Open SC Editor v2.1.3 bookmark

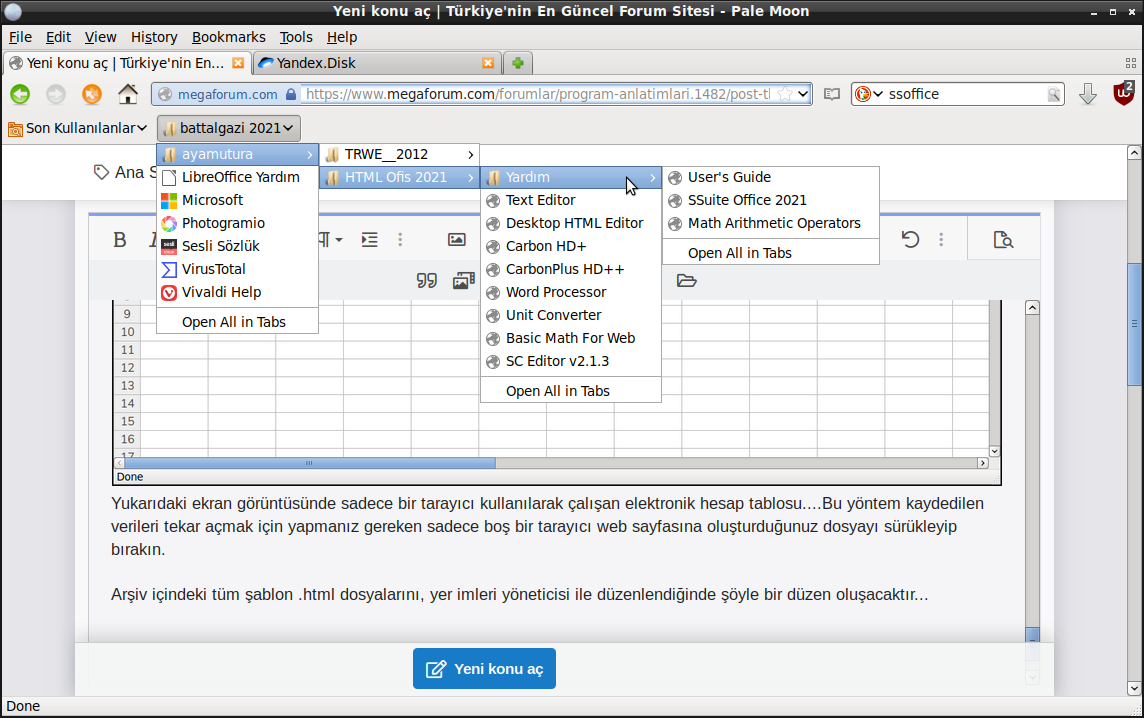571,361
